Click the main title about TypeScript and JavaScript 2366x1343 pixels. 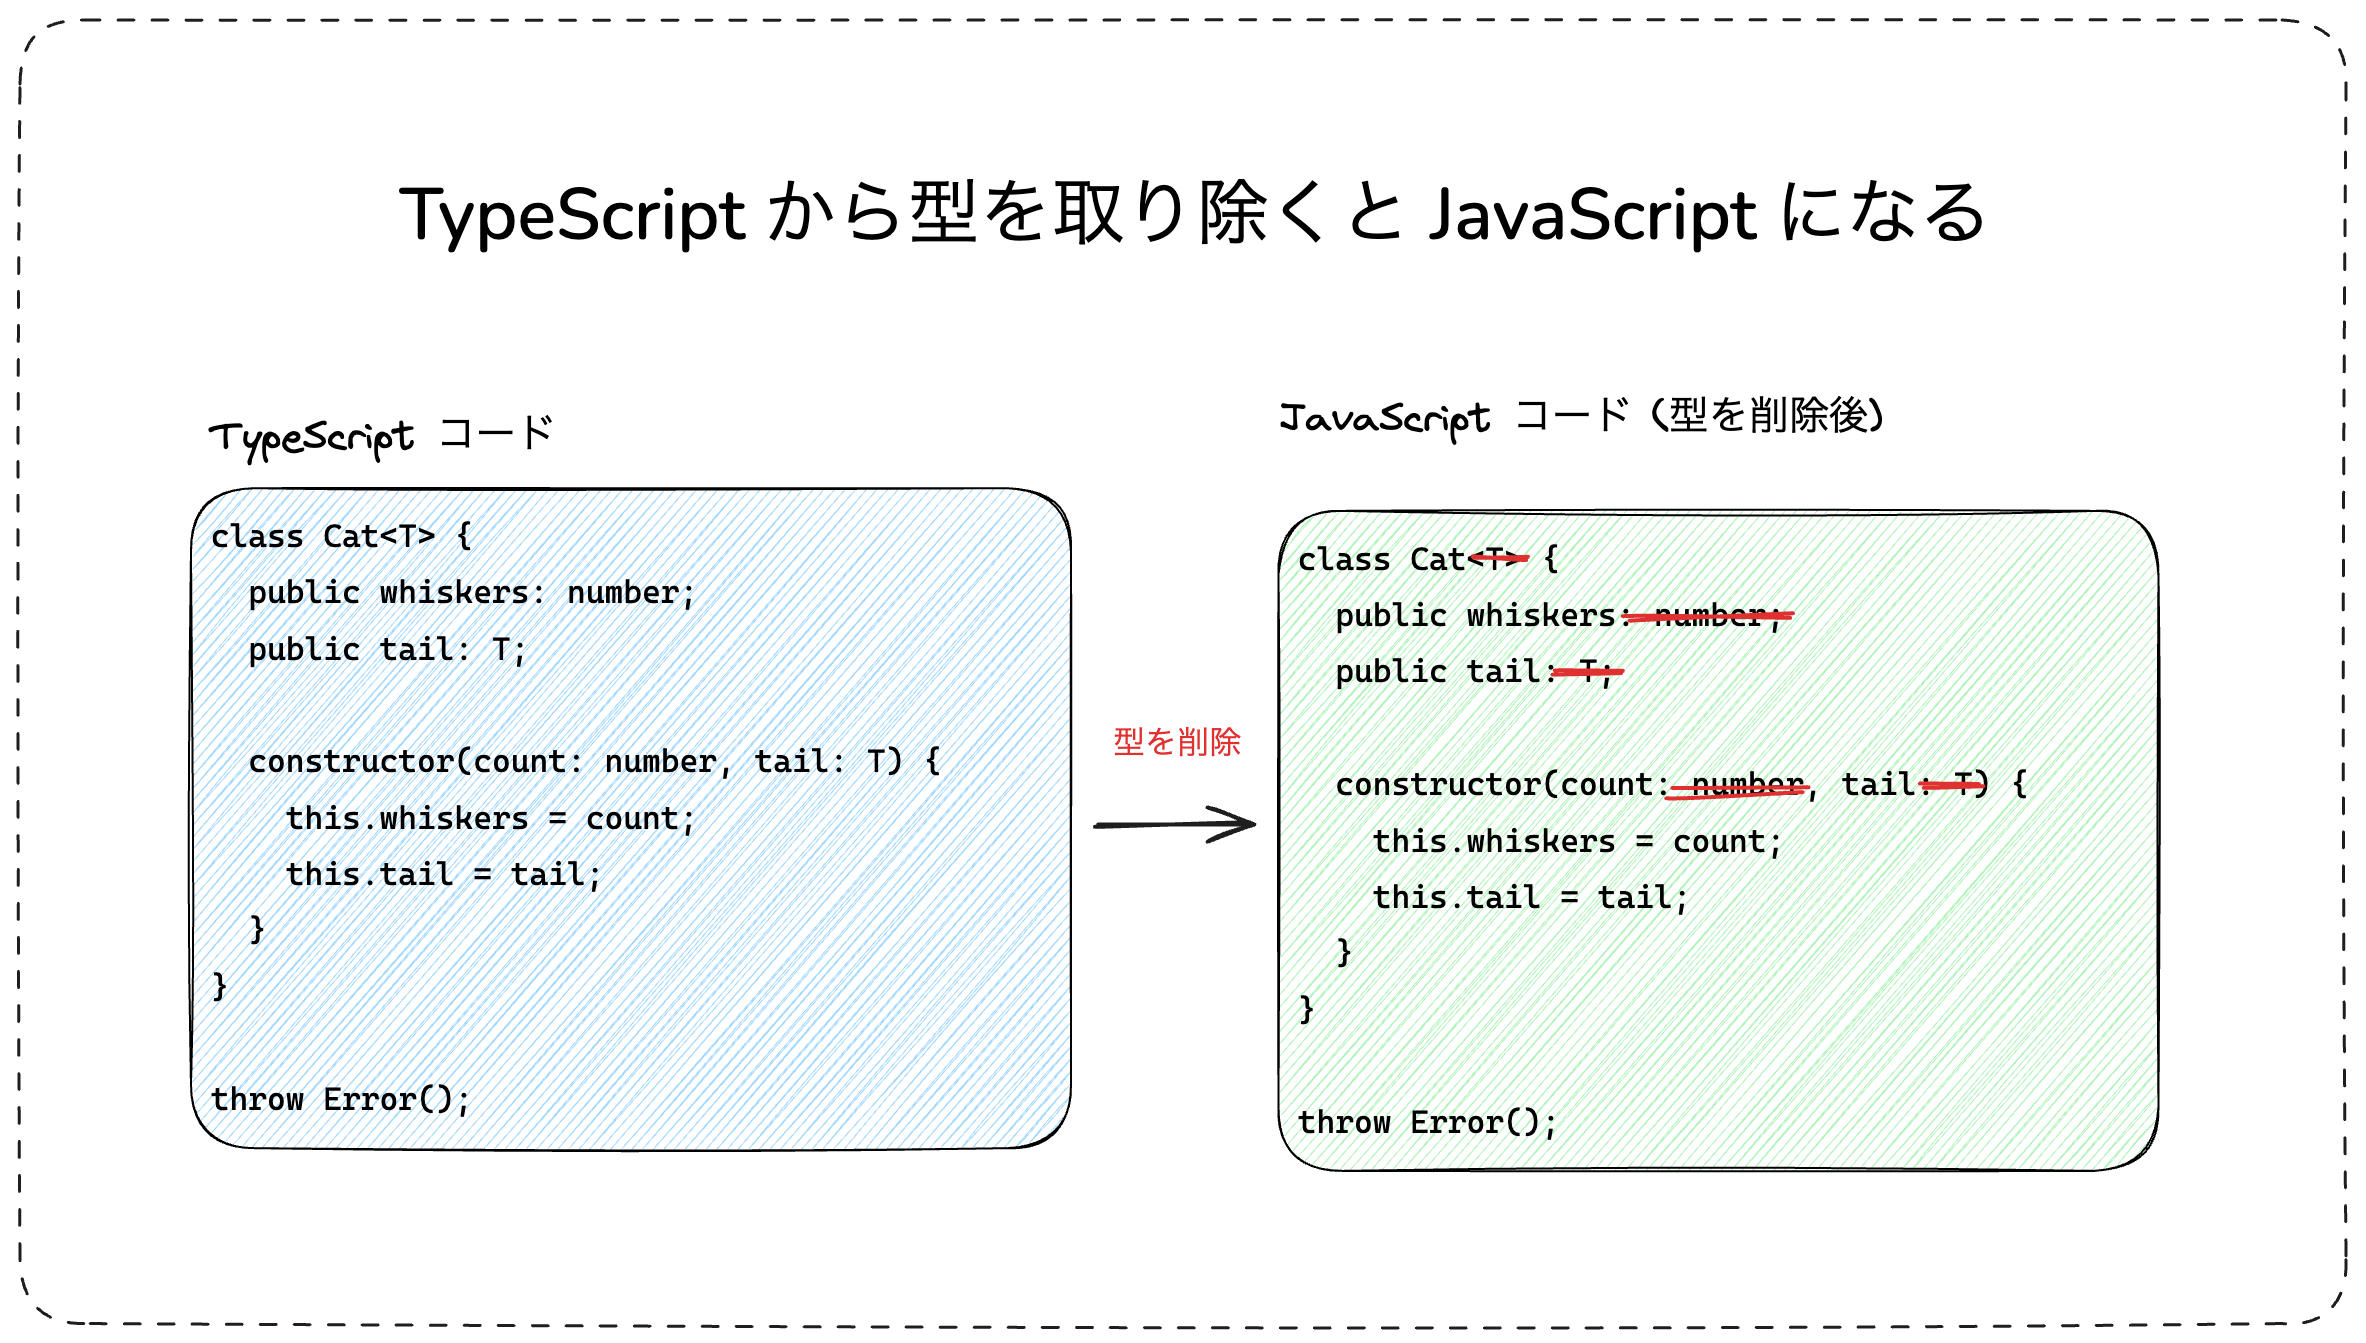[x=1192, y=214]
